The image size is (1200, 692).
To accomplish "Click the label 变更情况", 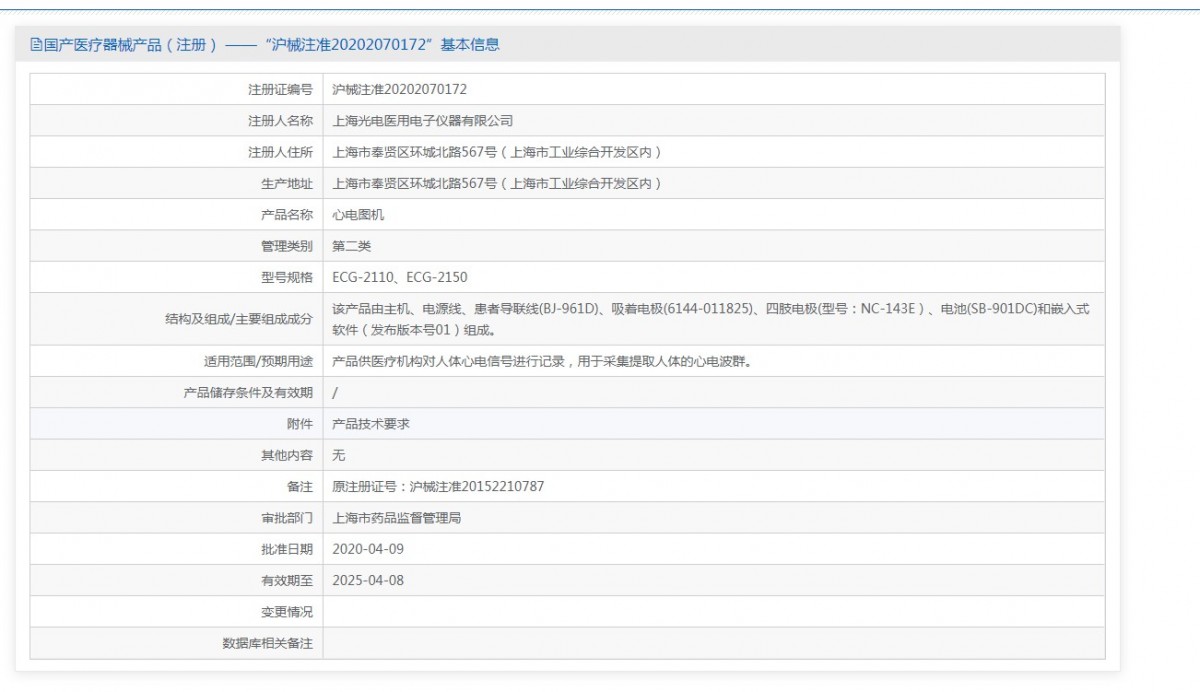I will 287,612.
